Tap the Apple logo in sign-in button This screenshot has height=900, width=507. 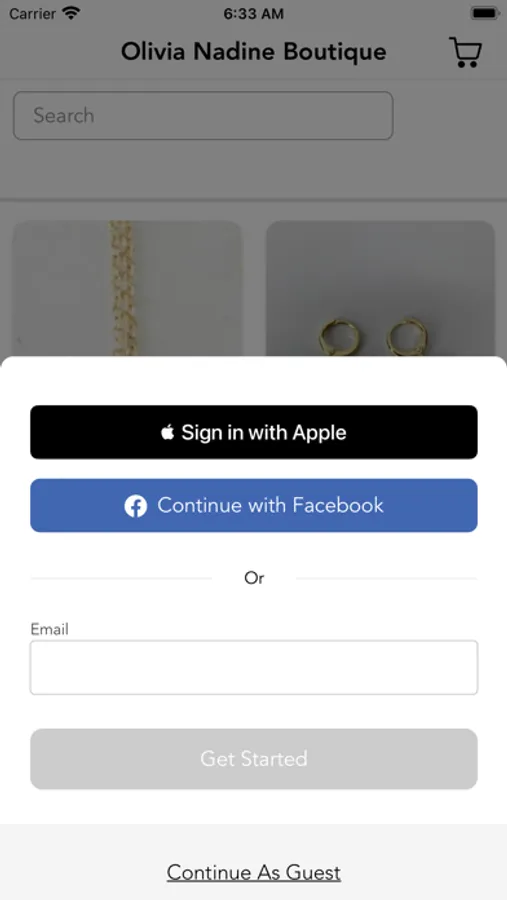[x=168, y=432]
